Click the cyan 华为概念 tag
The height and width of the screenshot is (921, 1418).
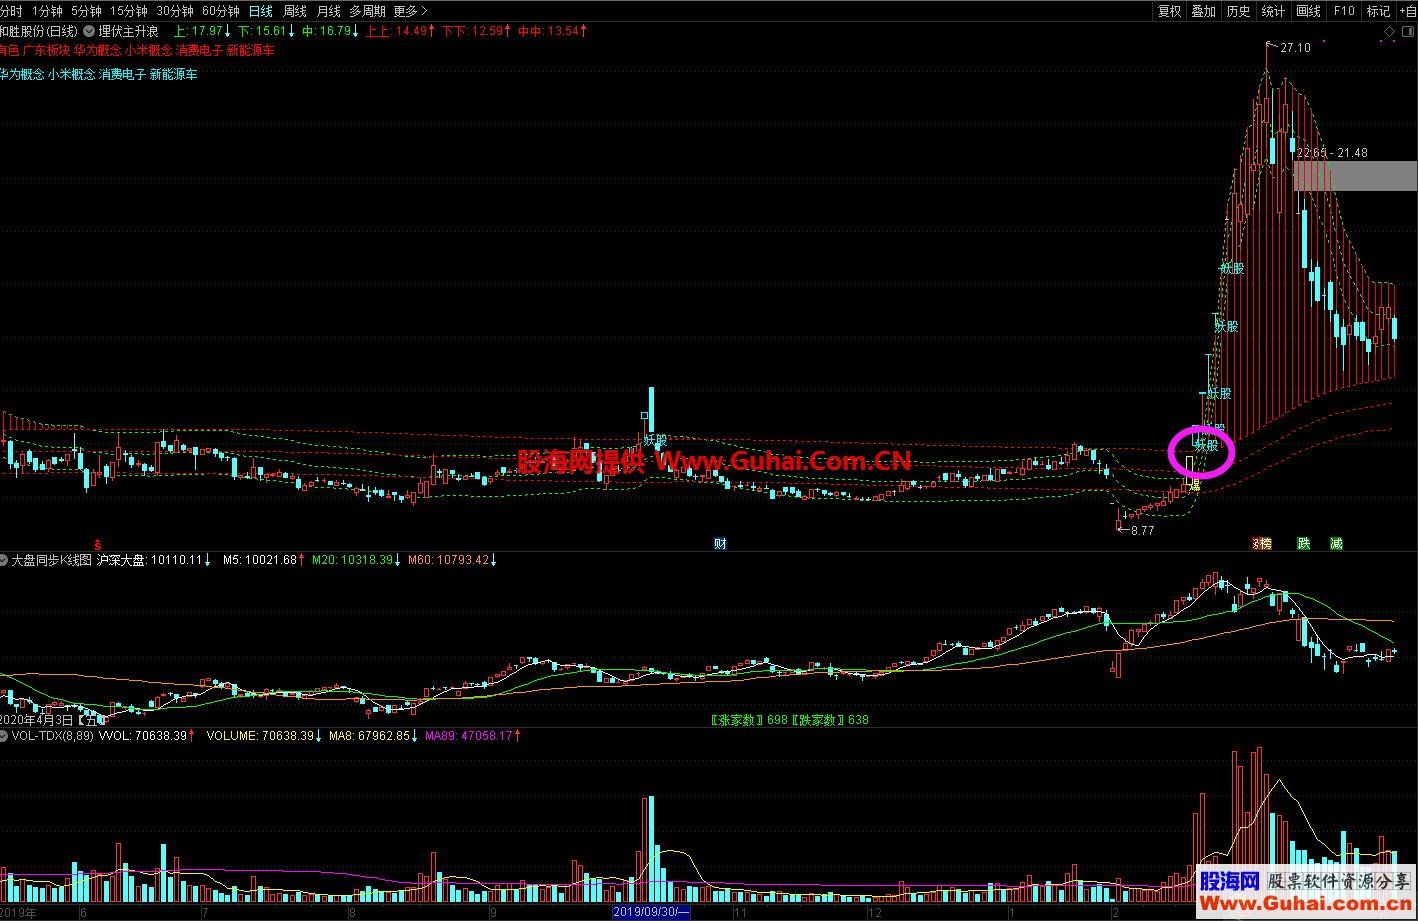point(21,74)
